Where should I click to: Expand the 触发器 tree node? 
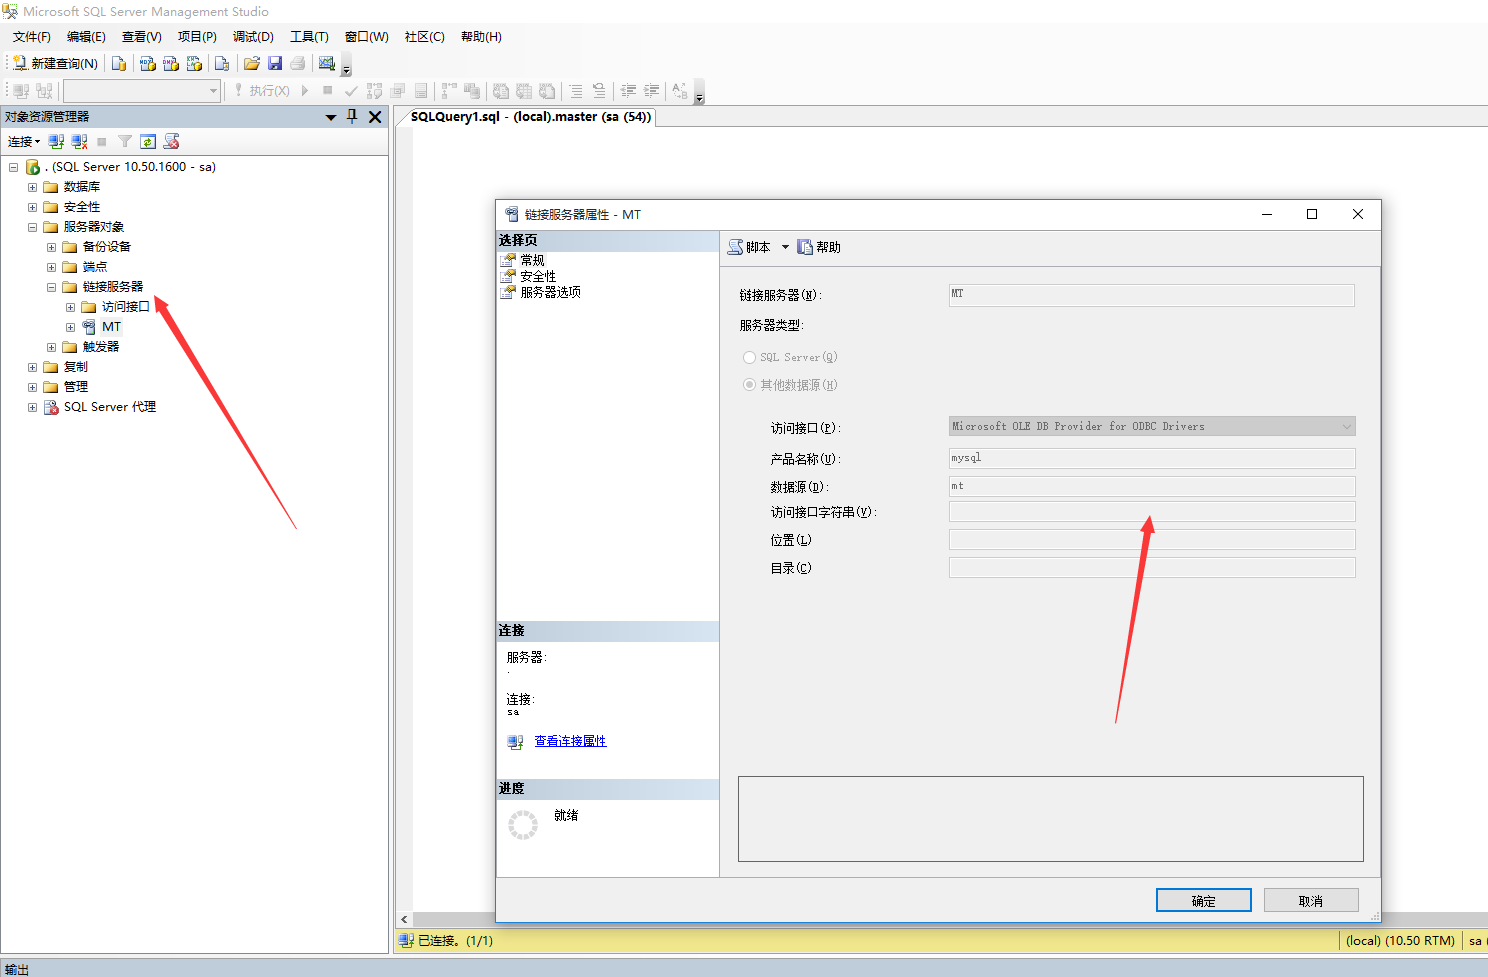coord(51,347)
